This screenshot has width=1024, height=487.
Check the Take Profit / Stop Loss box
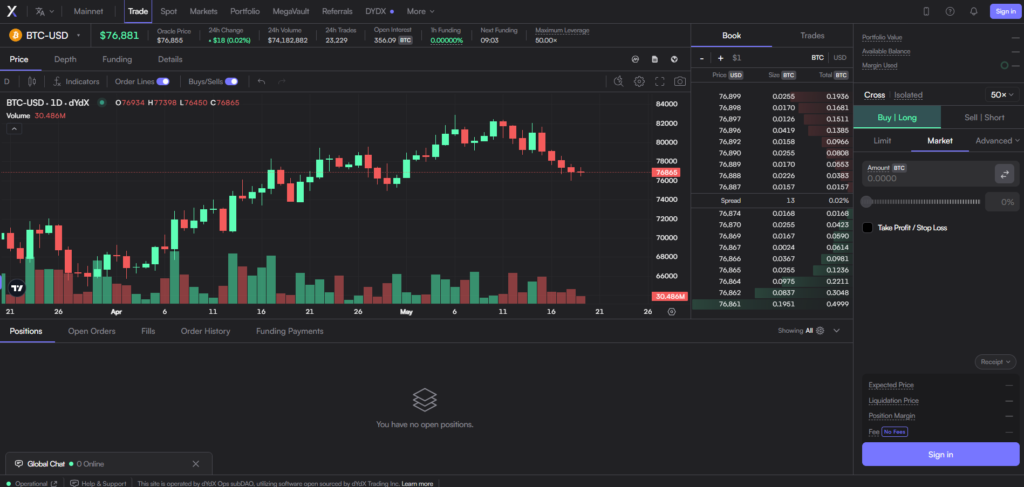[x=867, y=228]
